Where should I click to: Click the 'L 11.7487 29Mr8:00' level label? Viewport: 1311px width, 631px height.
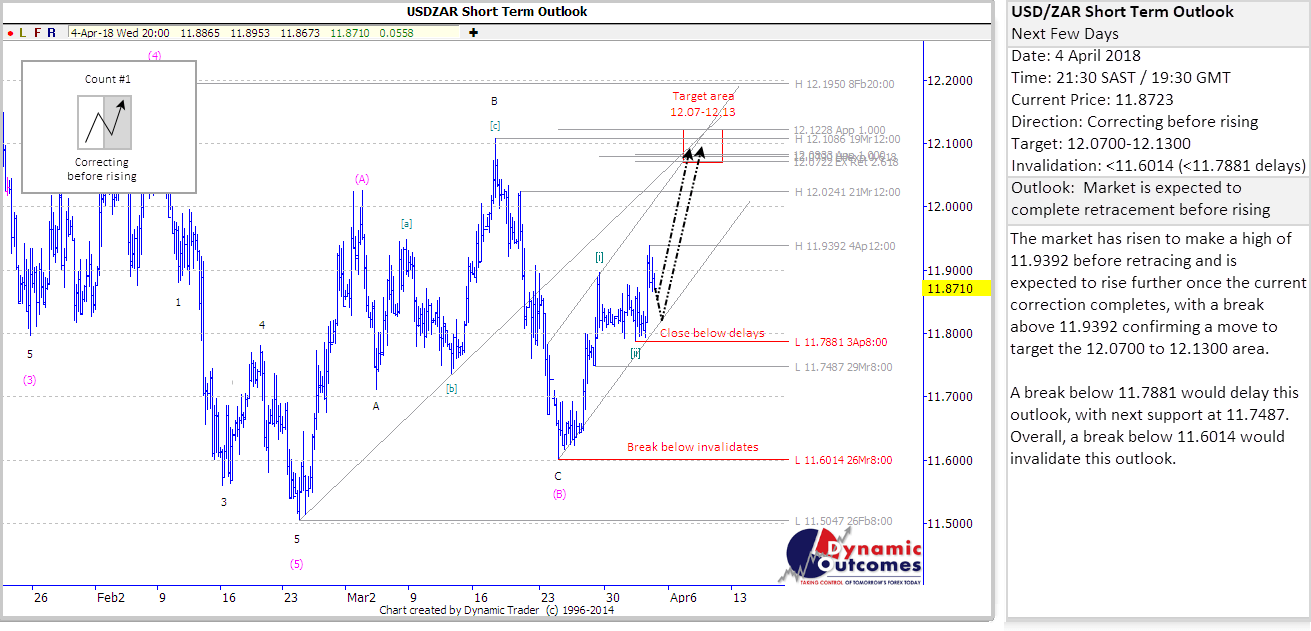coord(844,367)
